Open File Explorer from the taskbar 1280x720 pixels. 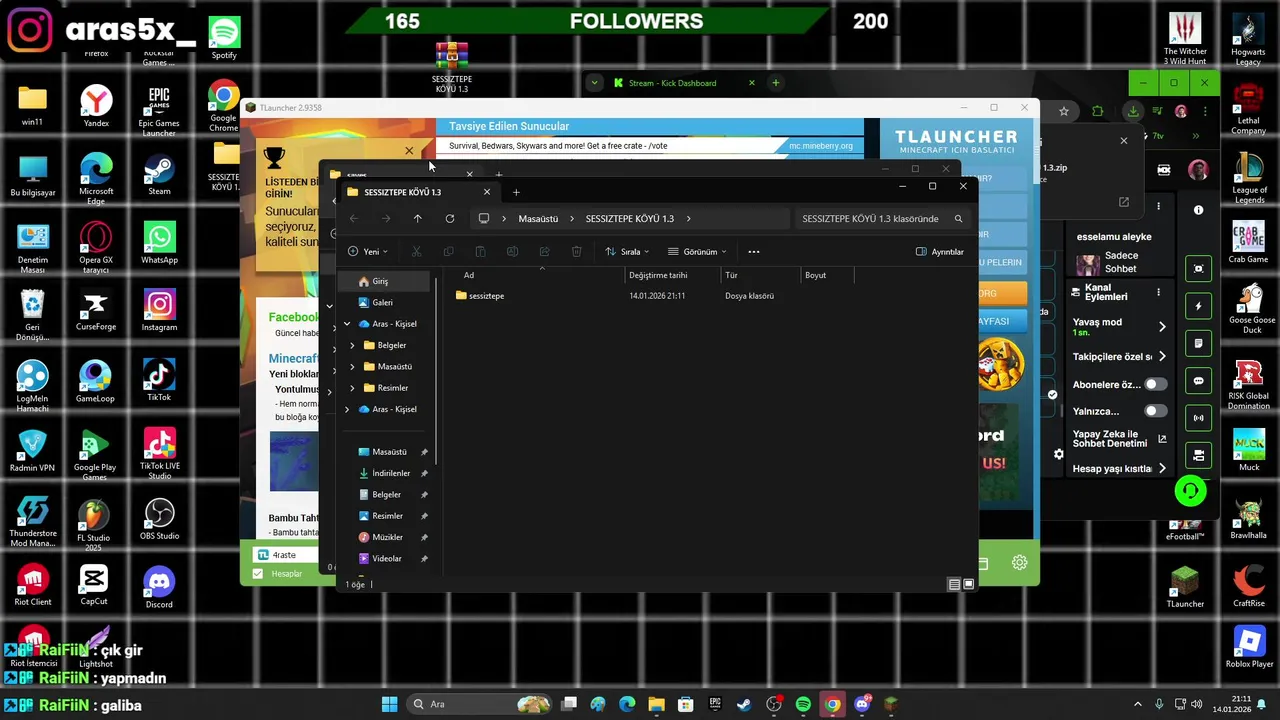(656, 704)
